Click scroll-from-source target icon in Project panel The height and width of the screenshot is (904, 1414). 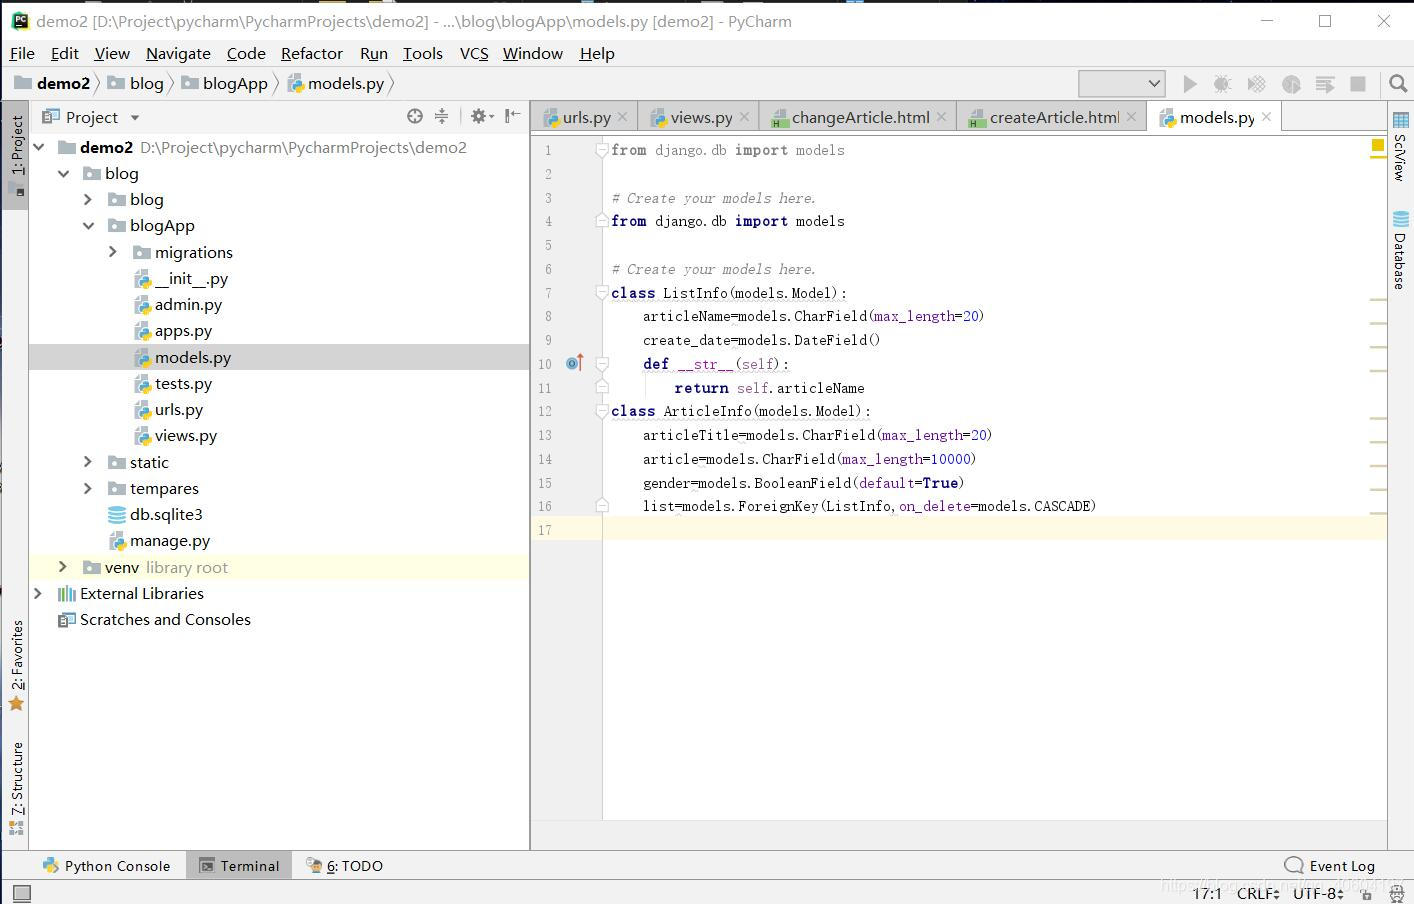point(414,116)
